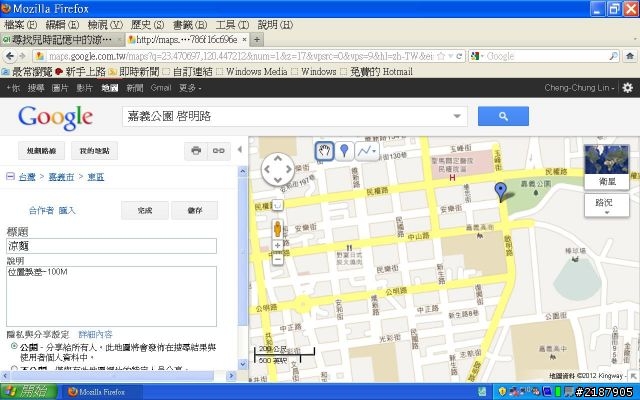Open the 歷史 history menu

[147, 25]
